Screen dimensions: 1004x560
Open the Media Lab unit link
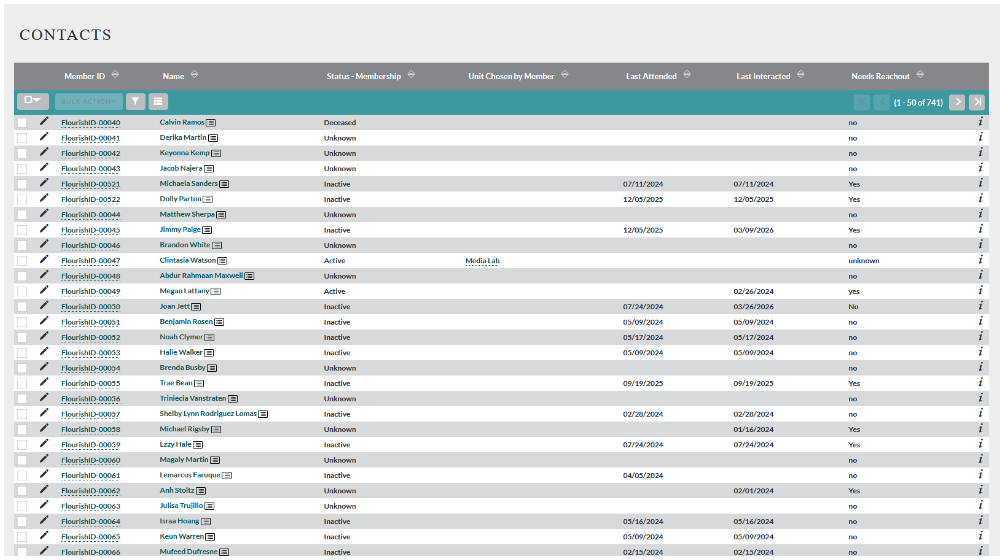[482, 261]
